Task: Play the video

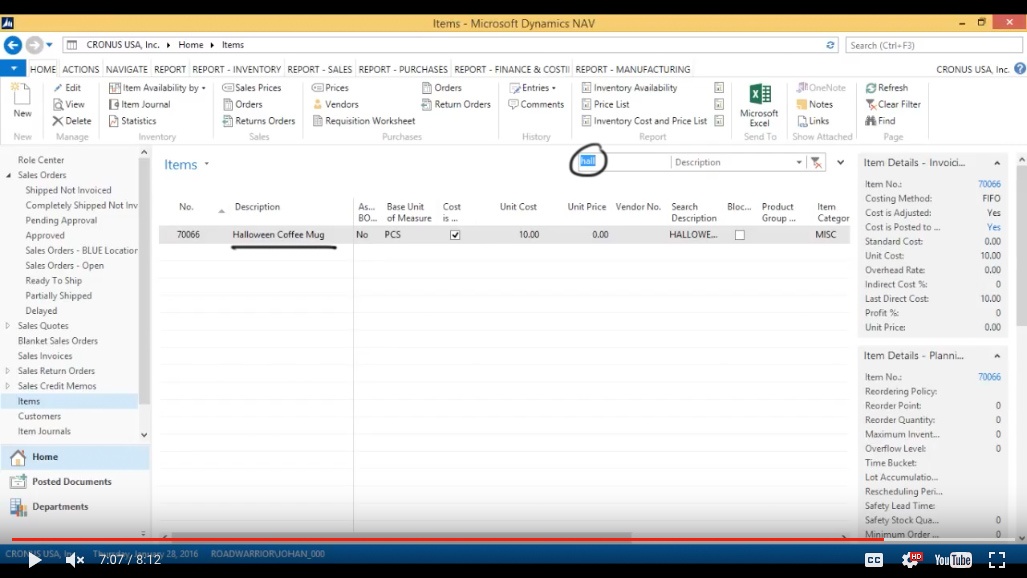Action: click(34, 560)
